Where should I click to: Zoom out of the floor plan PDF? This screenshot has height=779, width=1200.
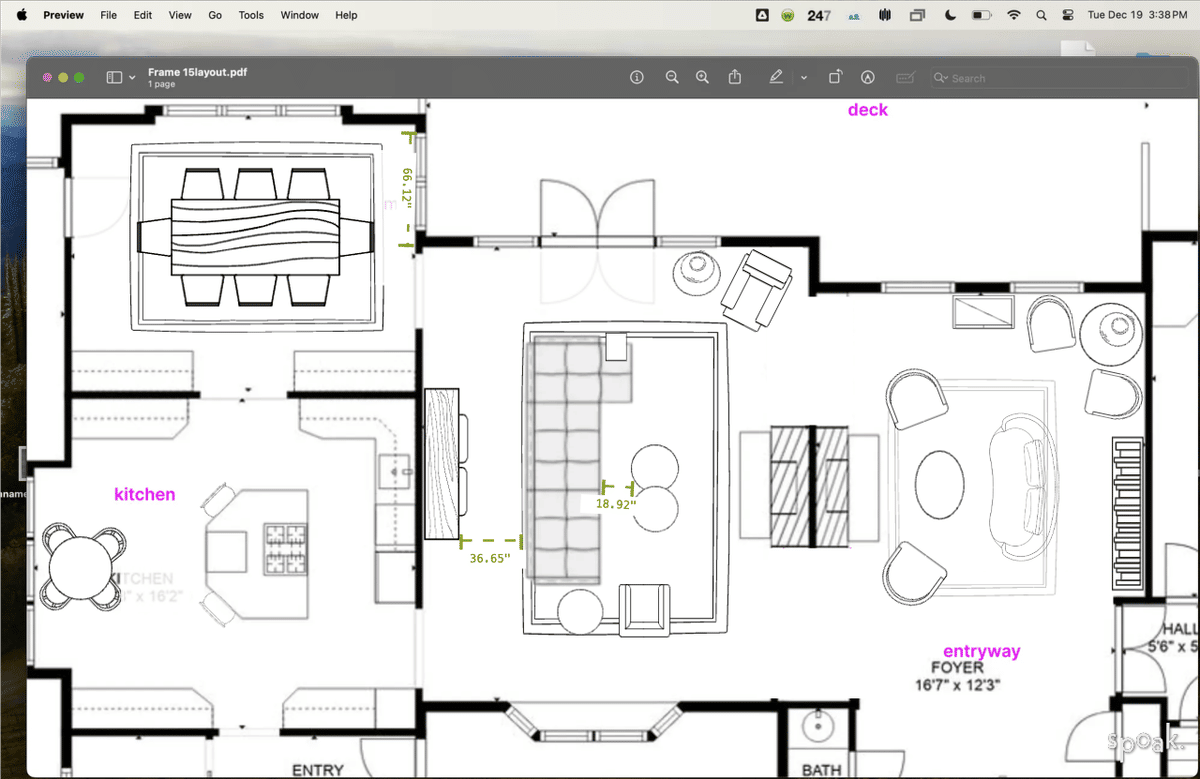click(x=672, y=77)
